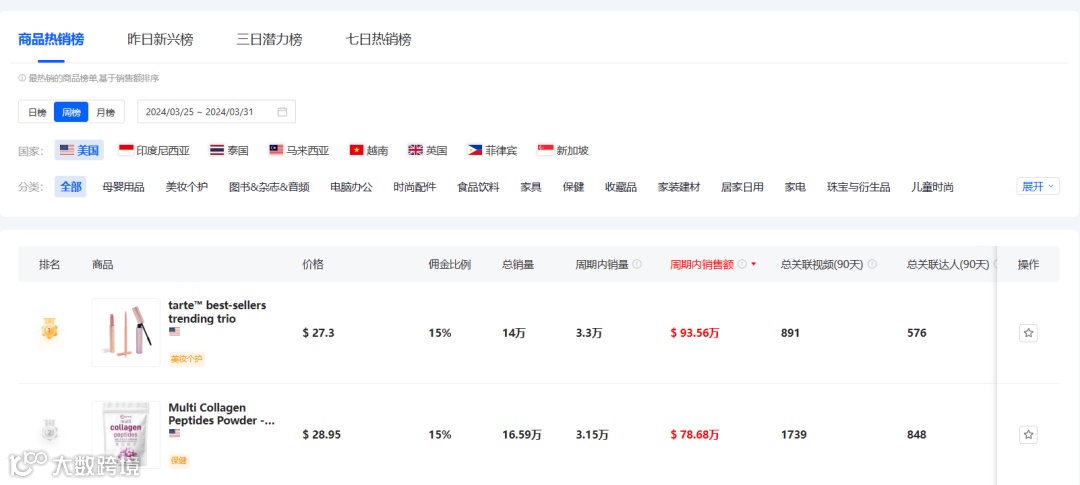Select 马来西亚 country filter
This screenshot has width=1080, height=485.
tap(299, 150)
